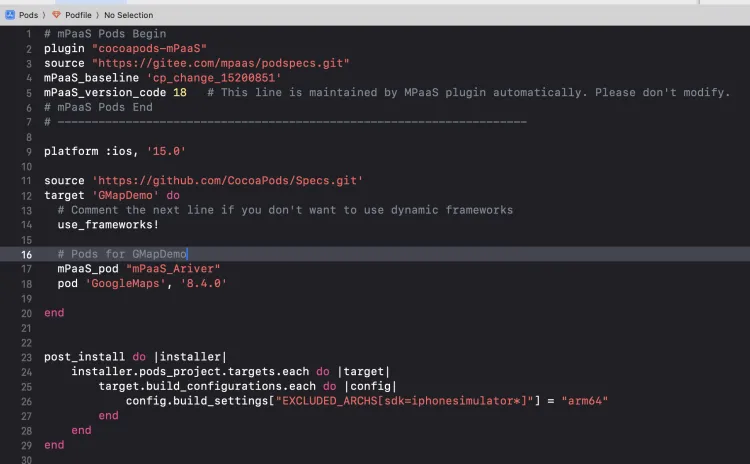
Task: Click the version code value 18
Action: 180,92
